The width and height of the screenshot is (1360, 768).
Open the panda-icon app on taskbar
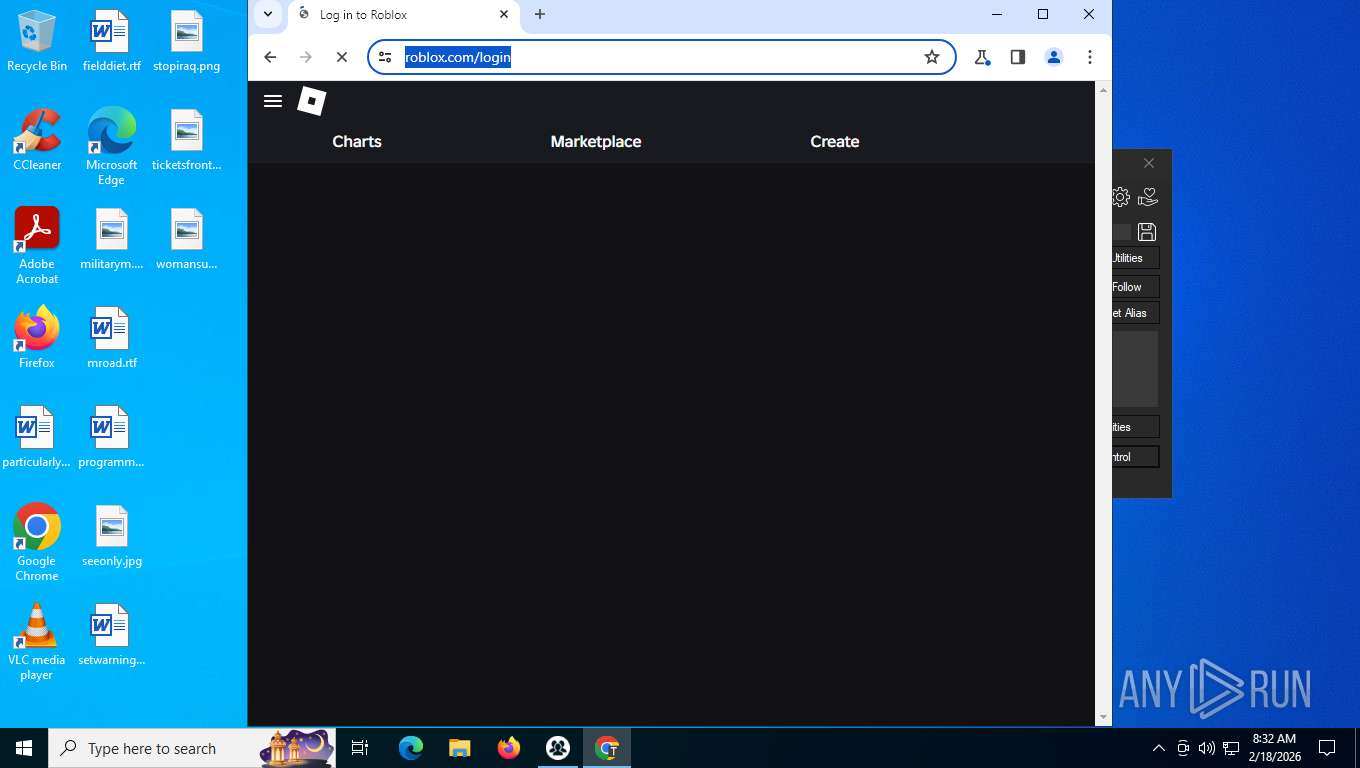coord(558,748)
